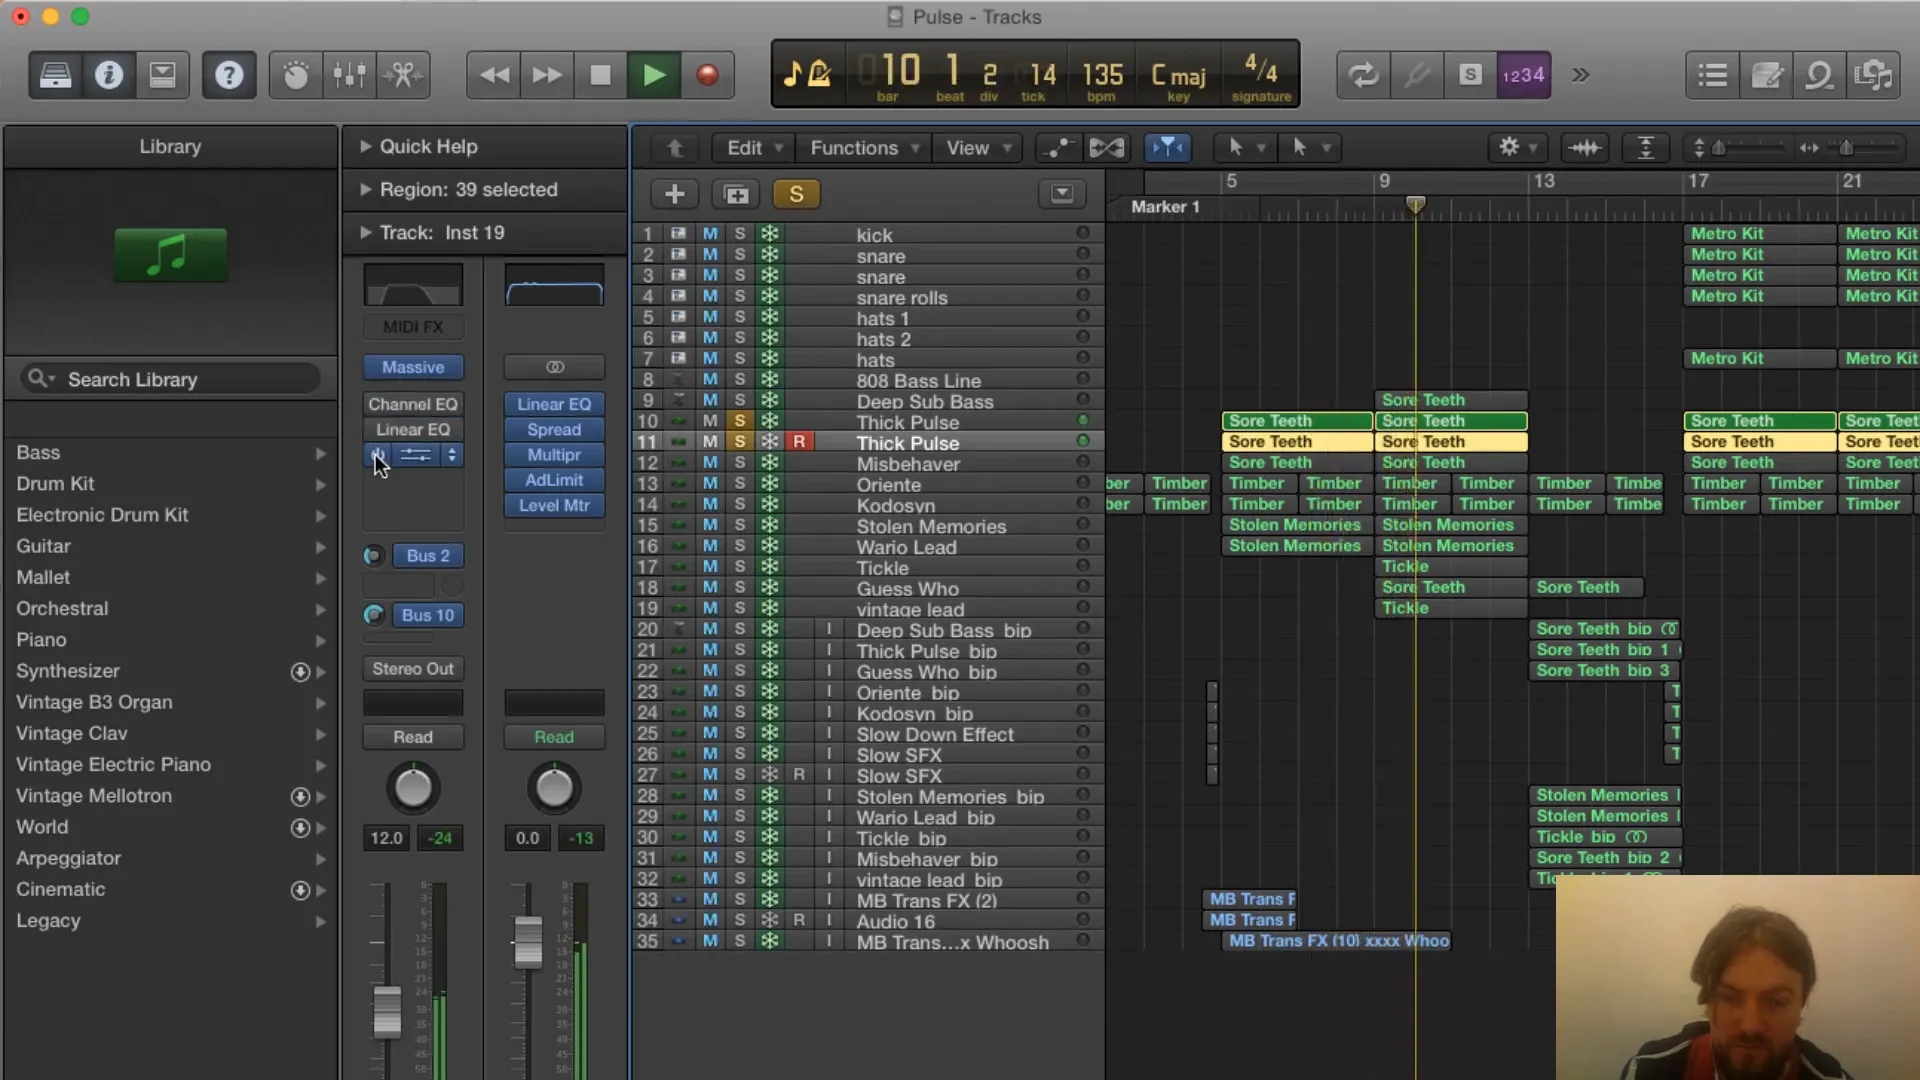This screenshot has height=1080, width=1920.
Task: Click the Stop button
Action: point(600,75)
